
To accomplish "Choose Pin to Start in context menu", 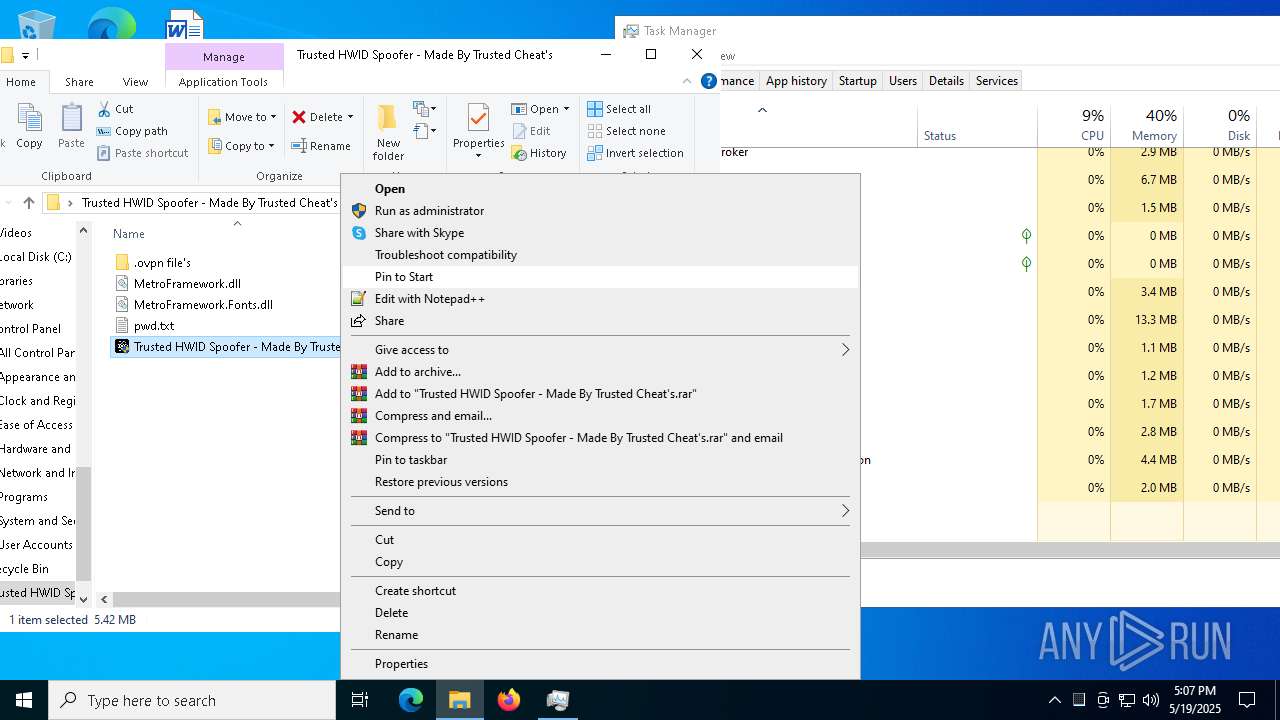I will pos(600,277).
